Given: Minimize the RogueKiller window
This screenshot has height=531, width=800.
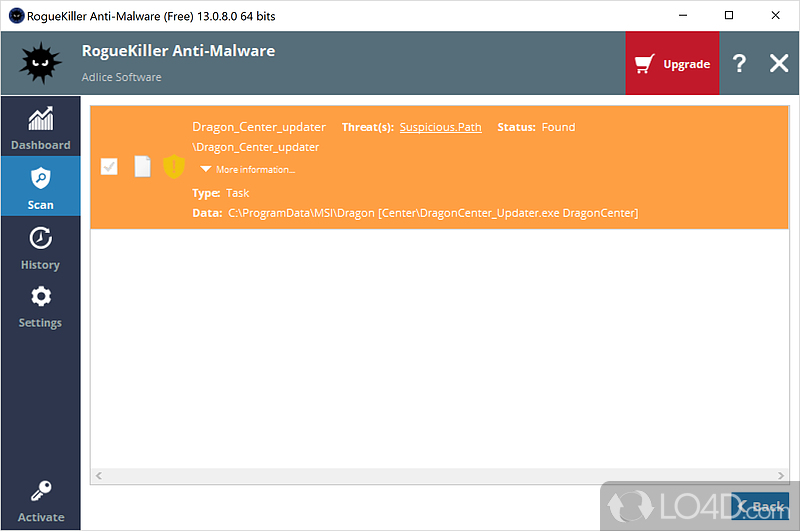Looking at the screenshot, I should point(683,15).
